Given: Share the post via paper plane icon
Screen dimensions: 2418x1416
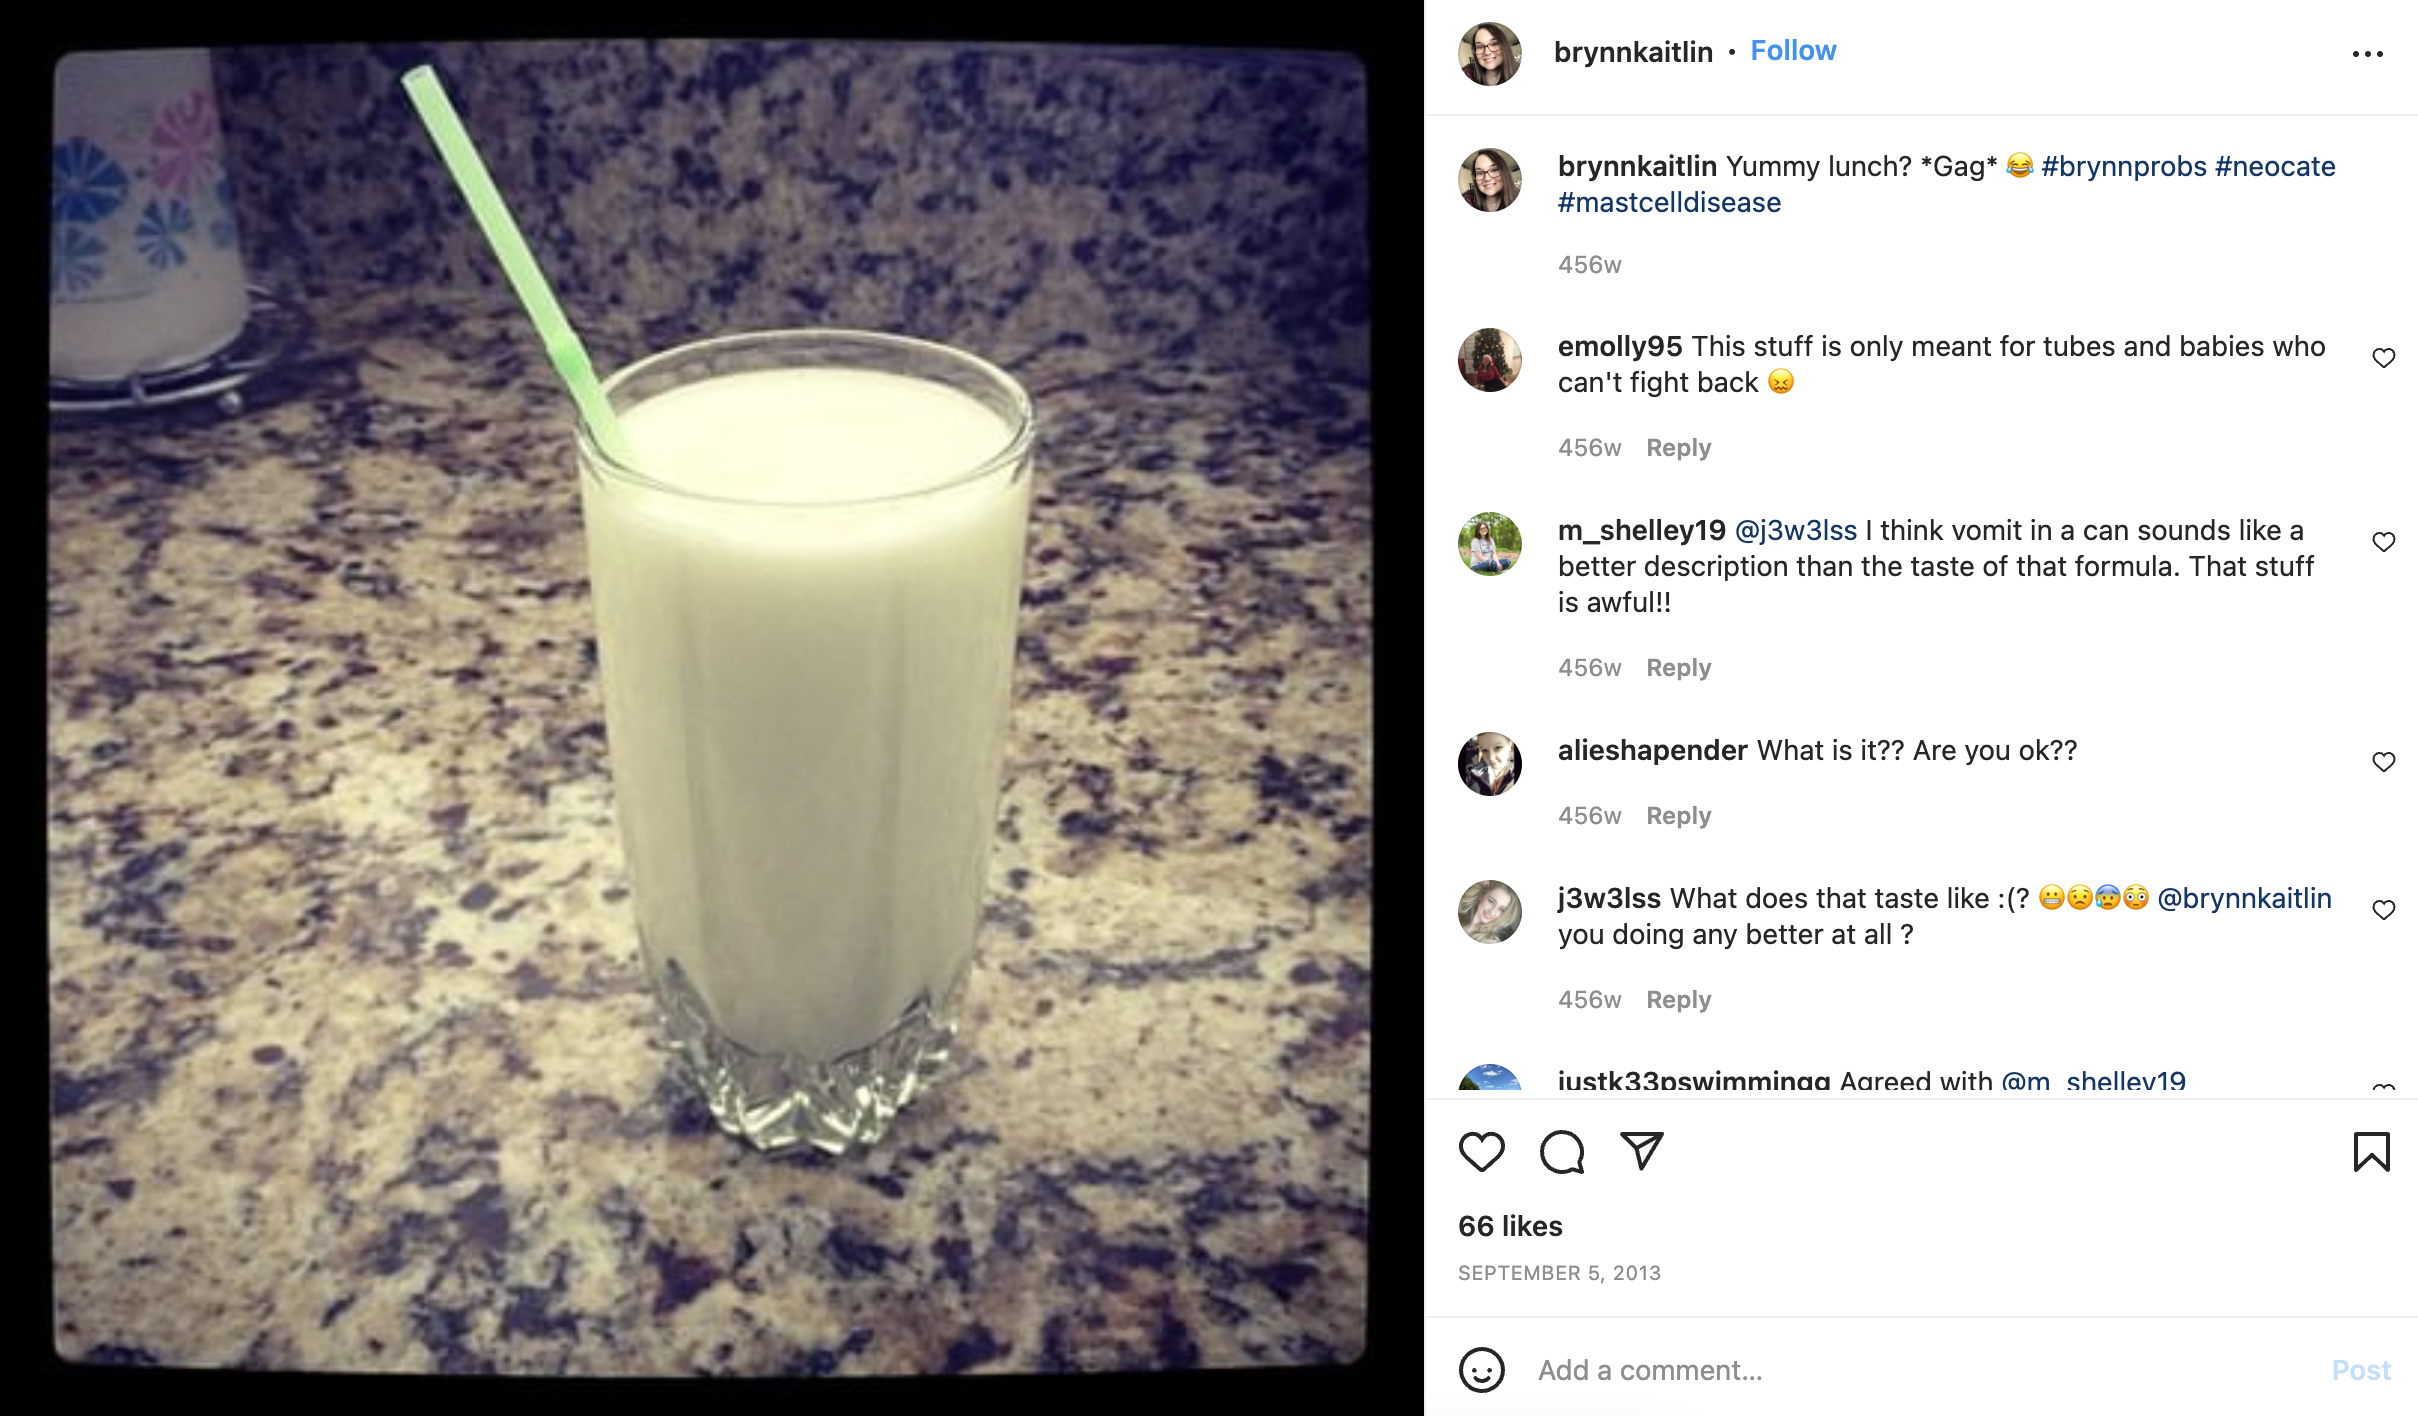Looking at the screenshot, I should (x=1642, y=1151).
